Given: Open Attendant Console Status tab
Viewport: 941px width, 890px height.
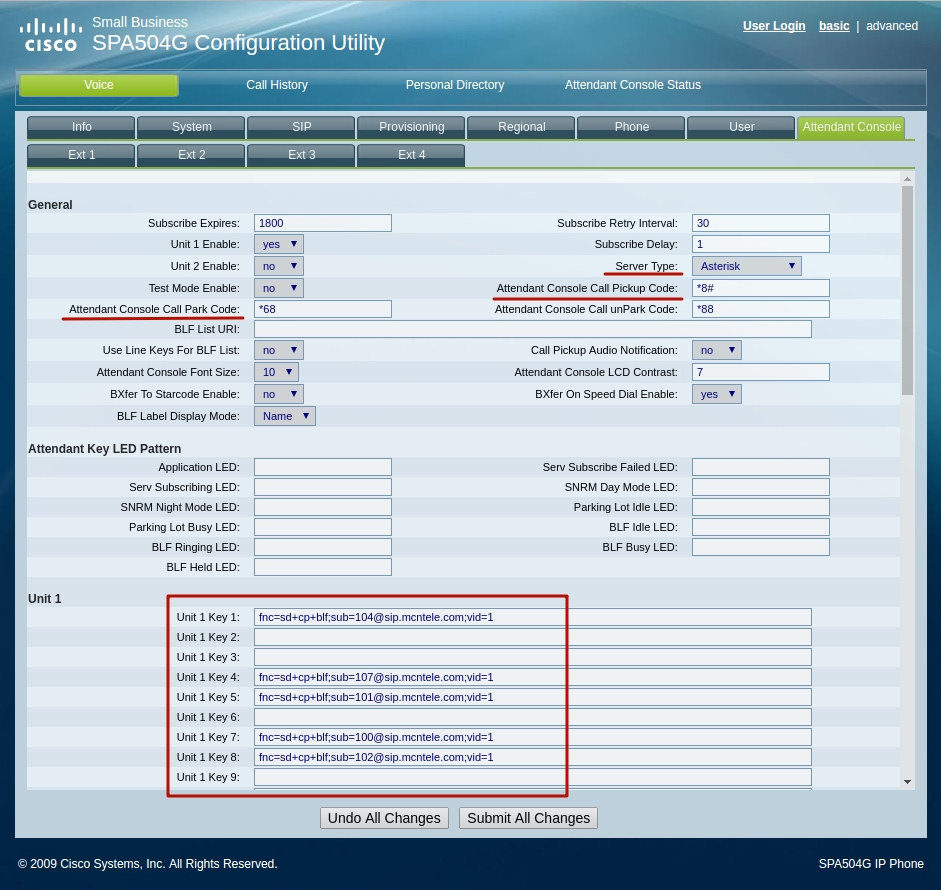Looking at the screenshot, I should tap(633, 85).
